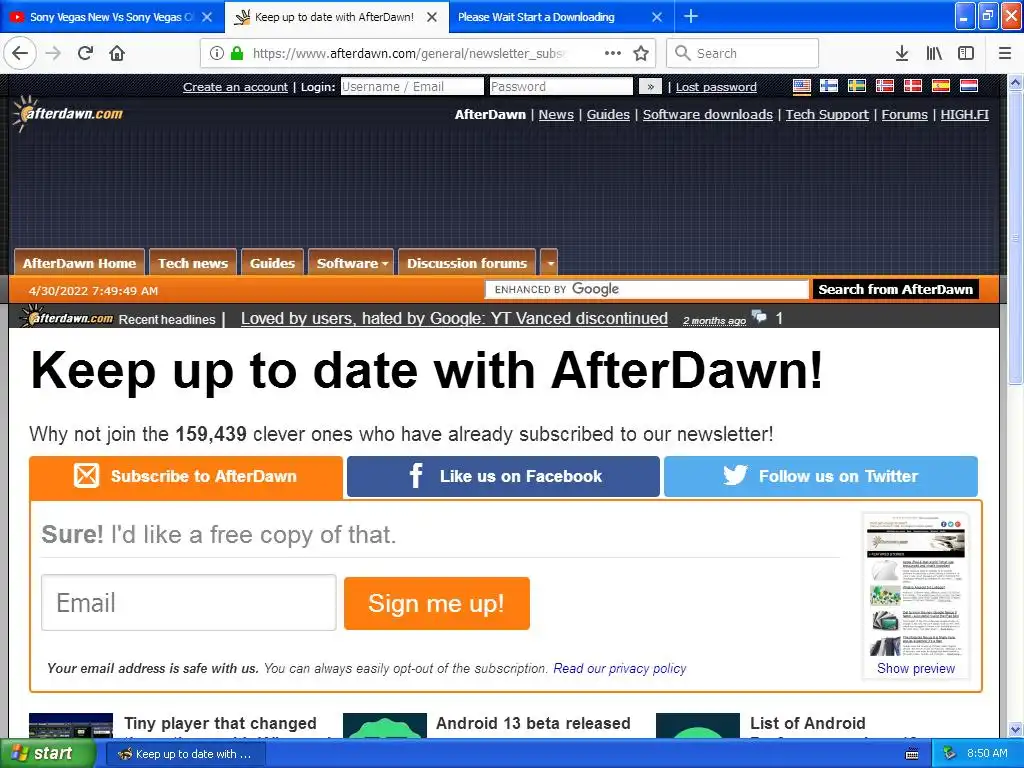Open Guides link in top menu
Viewport: 1024px width, 768px height.
[x=608, y=114]
